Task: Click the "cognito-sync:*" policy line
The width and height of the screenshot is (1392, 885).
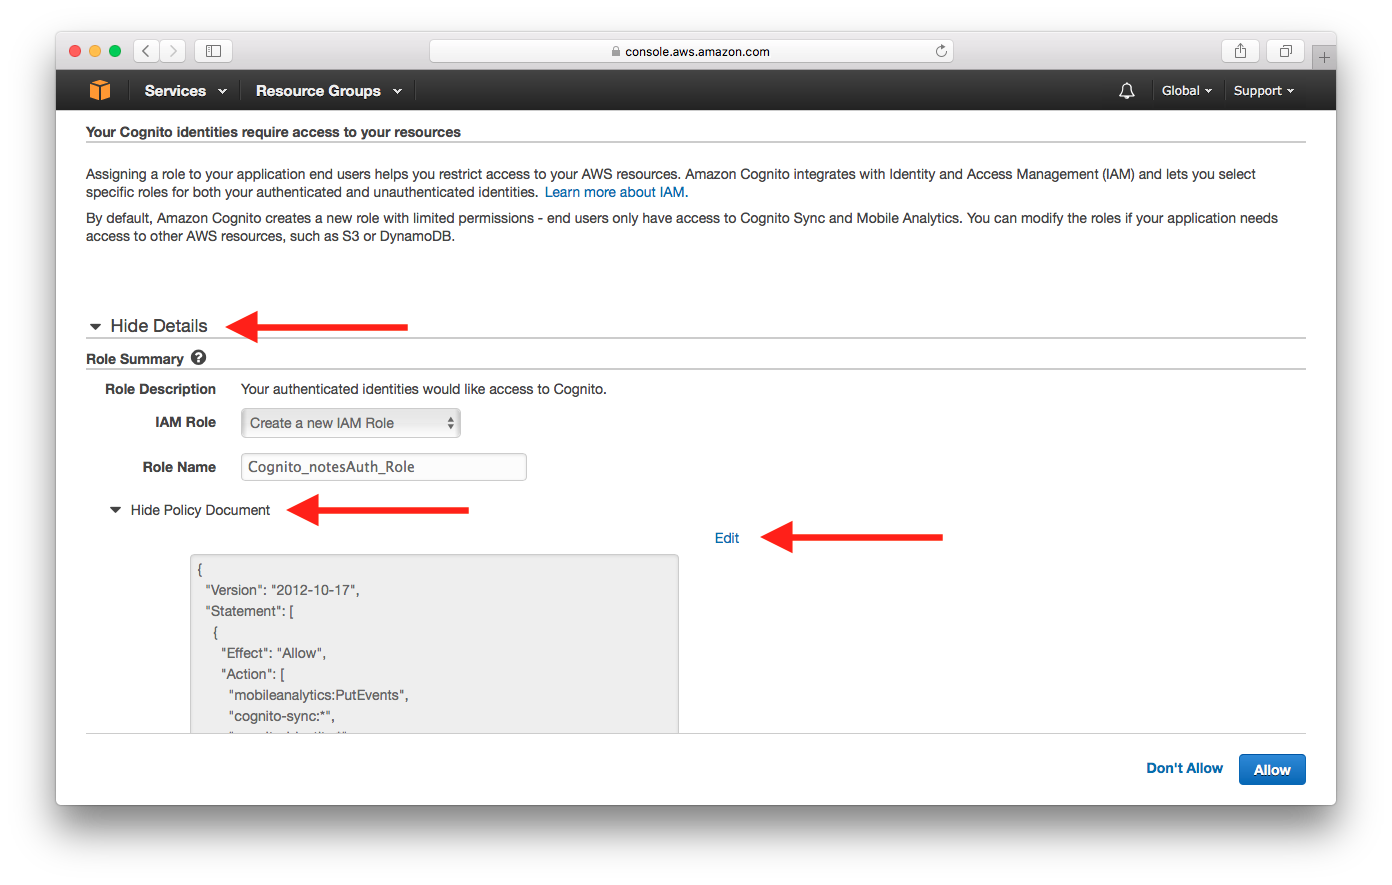Action: (x=282, y=716)
